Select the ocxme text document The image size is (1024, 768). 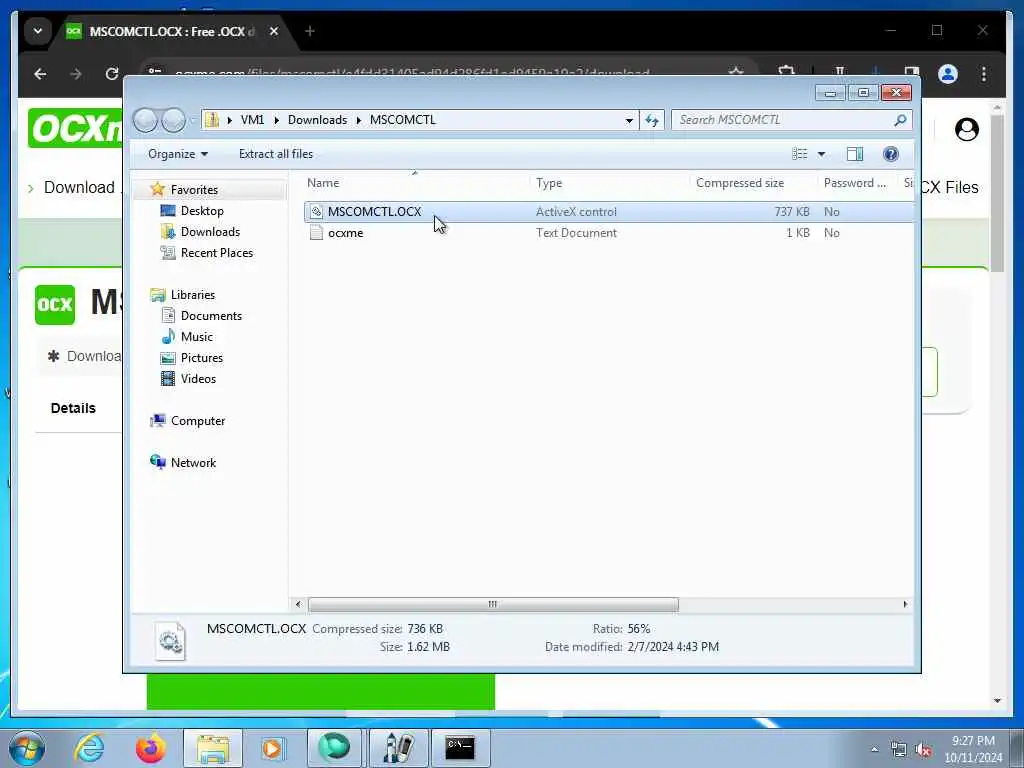coord(609,232)
